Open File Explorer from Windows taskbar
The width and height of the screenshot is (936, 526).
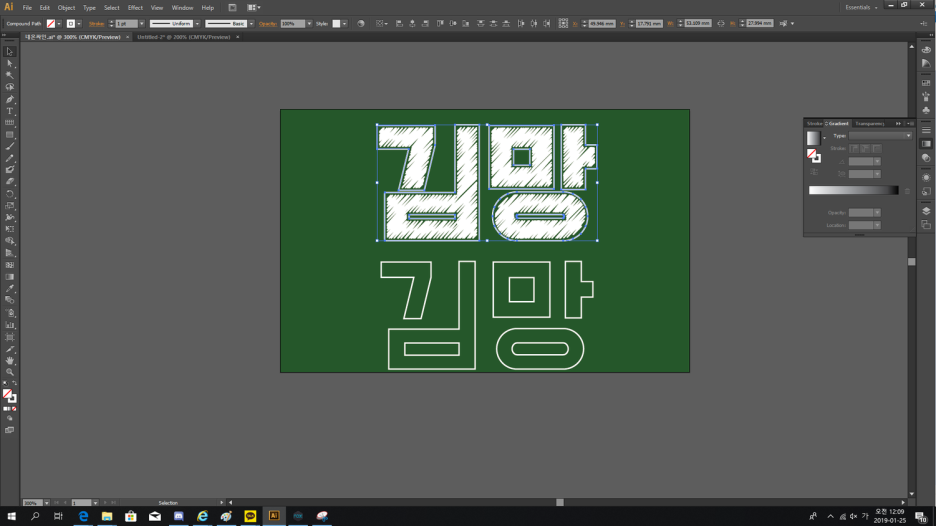[107, 516]
